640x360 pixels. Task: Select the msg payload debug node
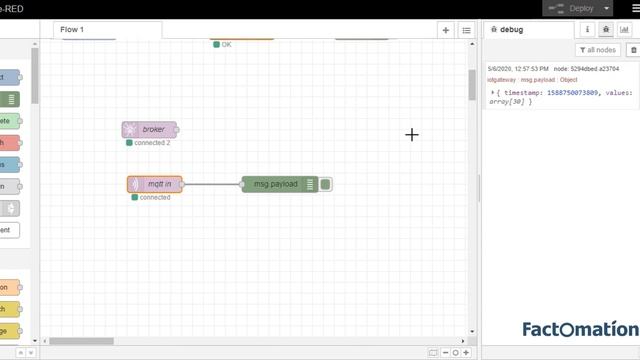tap(280, 184)
